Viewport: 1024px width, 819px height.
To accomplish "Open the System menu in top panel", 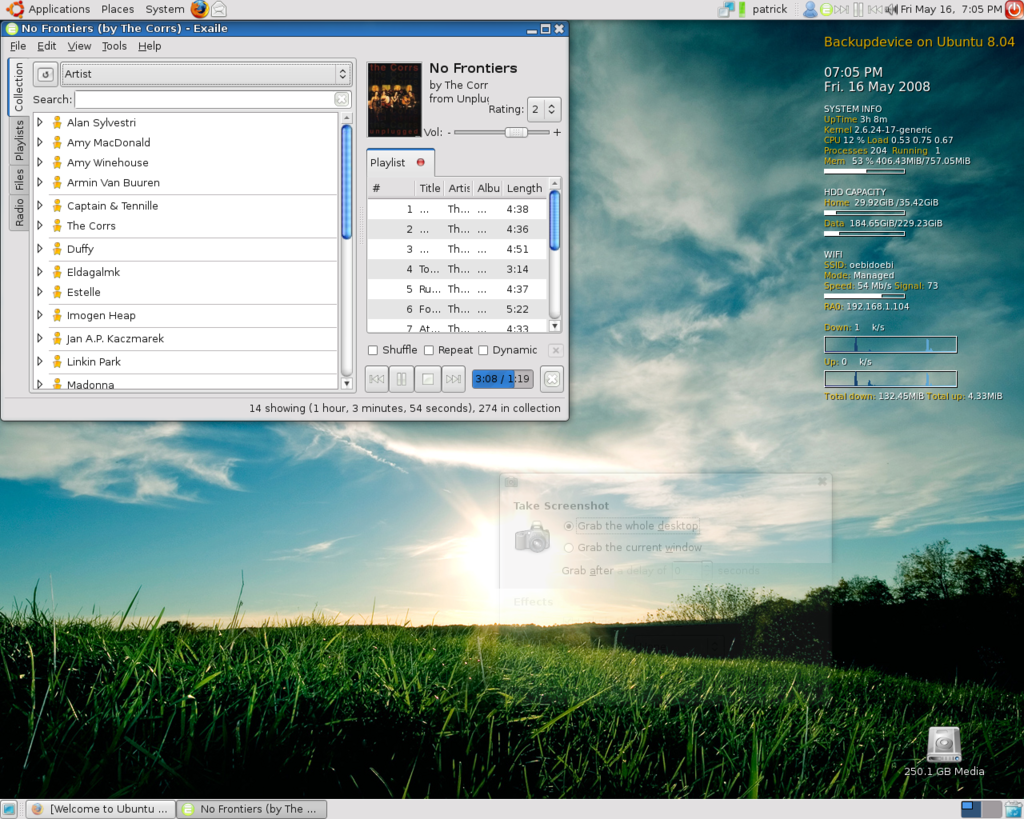I will (165, 9).
